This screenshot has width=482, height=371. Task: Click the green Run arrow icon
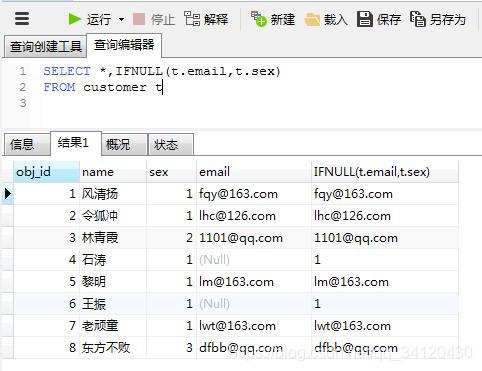coord(74,19)
